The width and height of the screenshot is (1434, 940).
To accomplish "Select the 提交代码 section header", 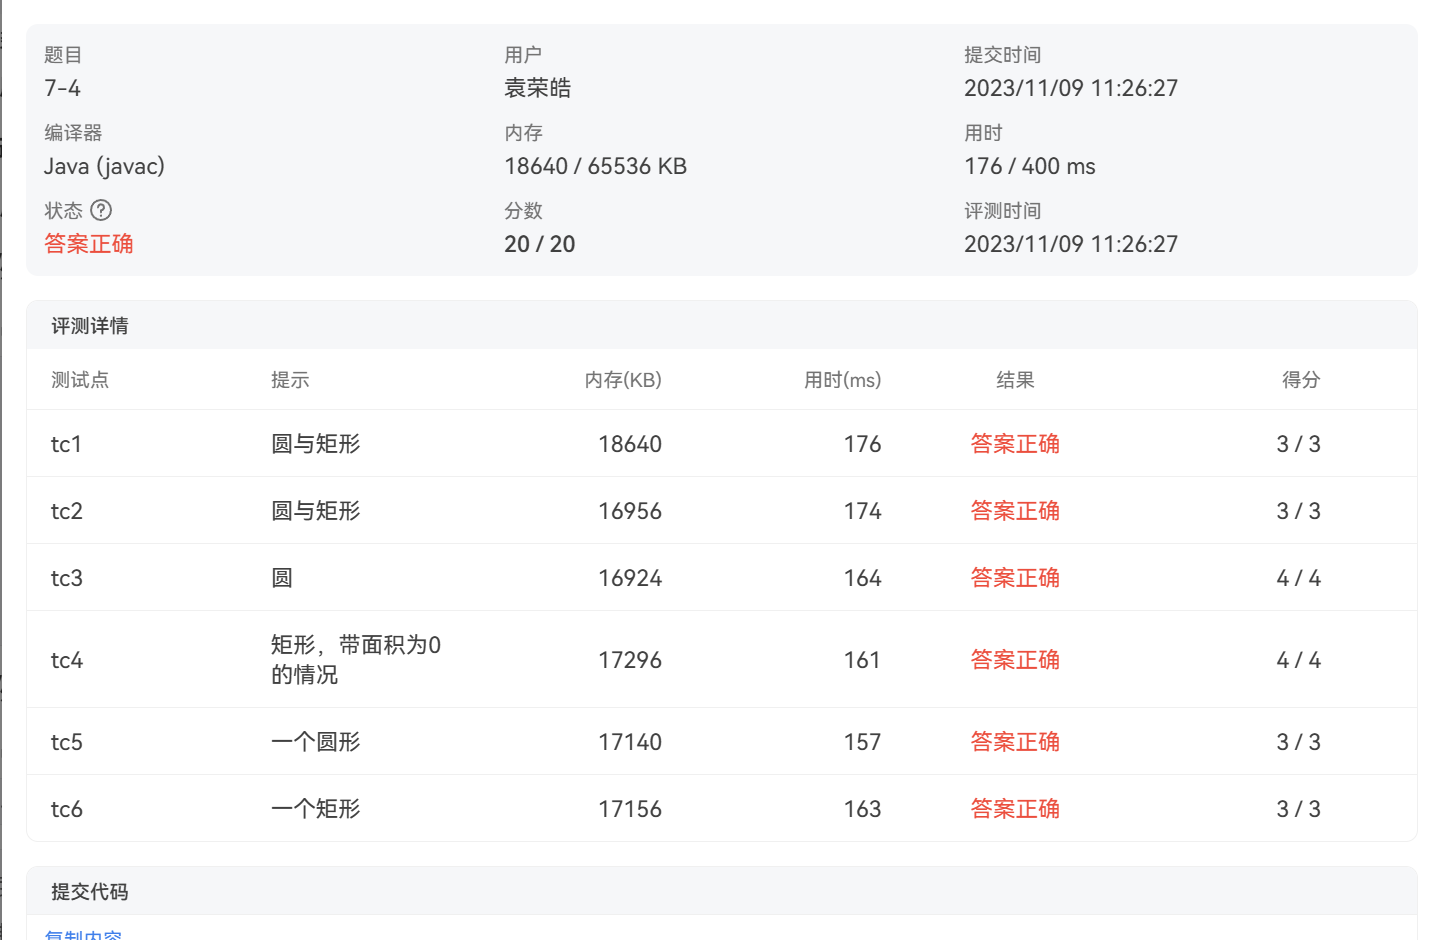I will coord(90,892).
